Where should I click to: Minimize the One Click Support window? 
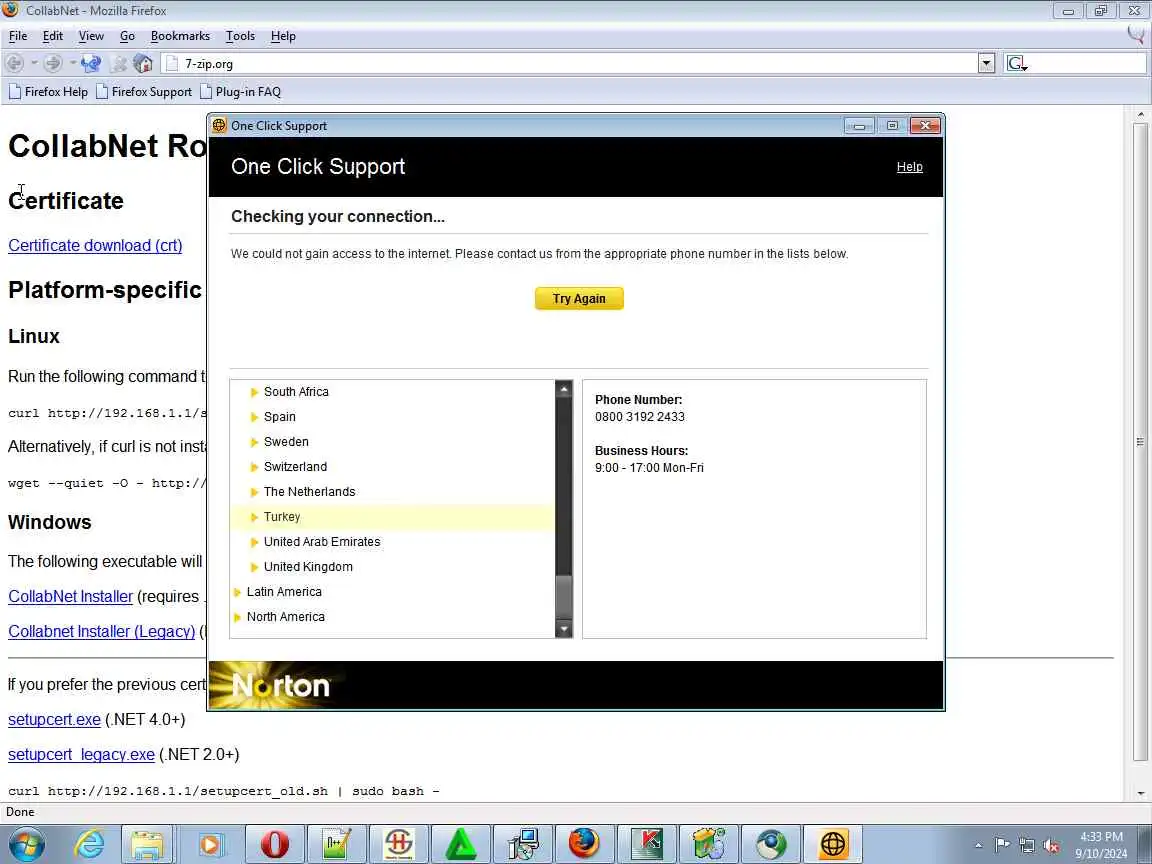coord(858,126)
